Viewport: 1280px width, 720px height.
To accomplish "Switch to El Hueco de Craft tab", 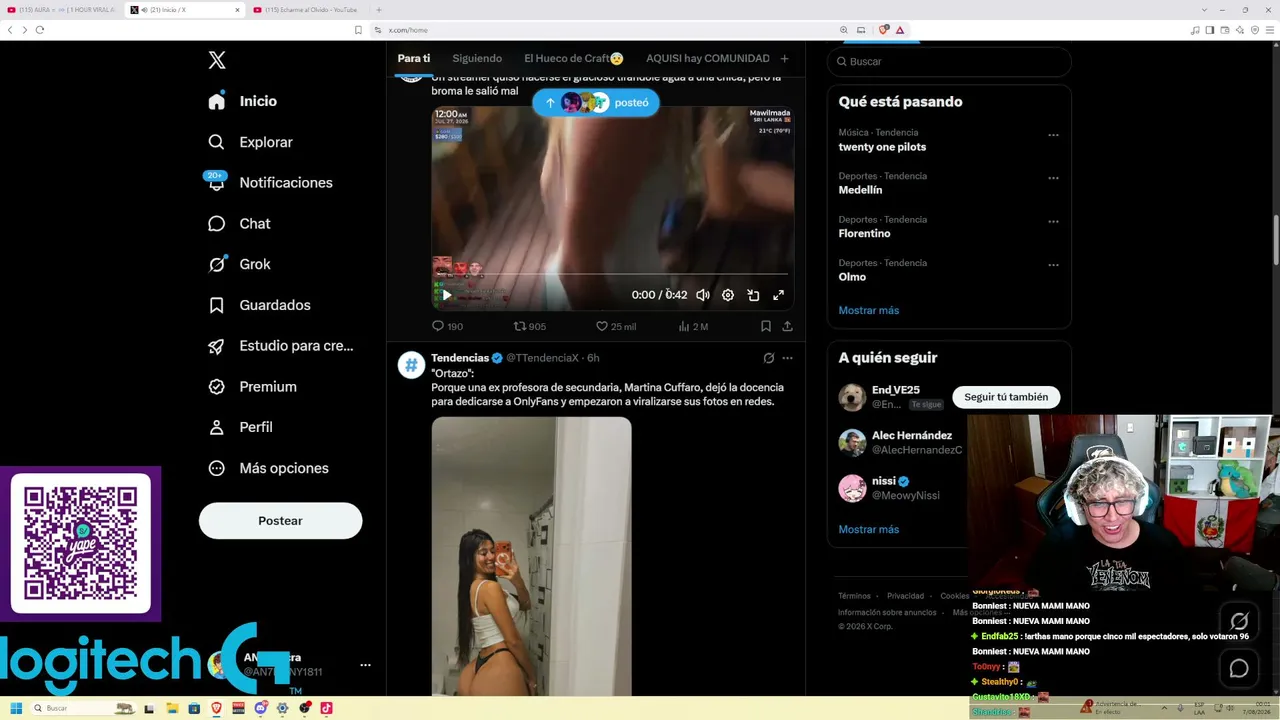I will tap(574, 58).
